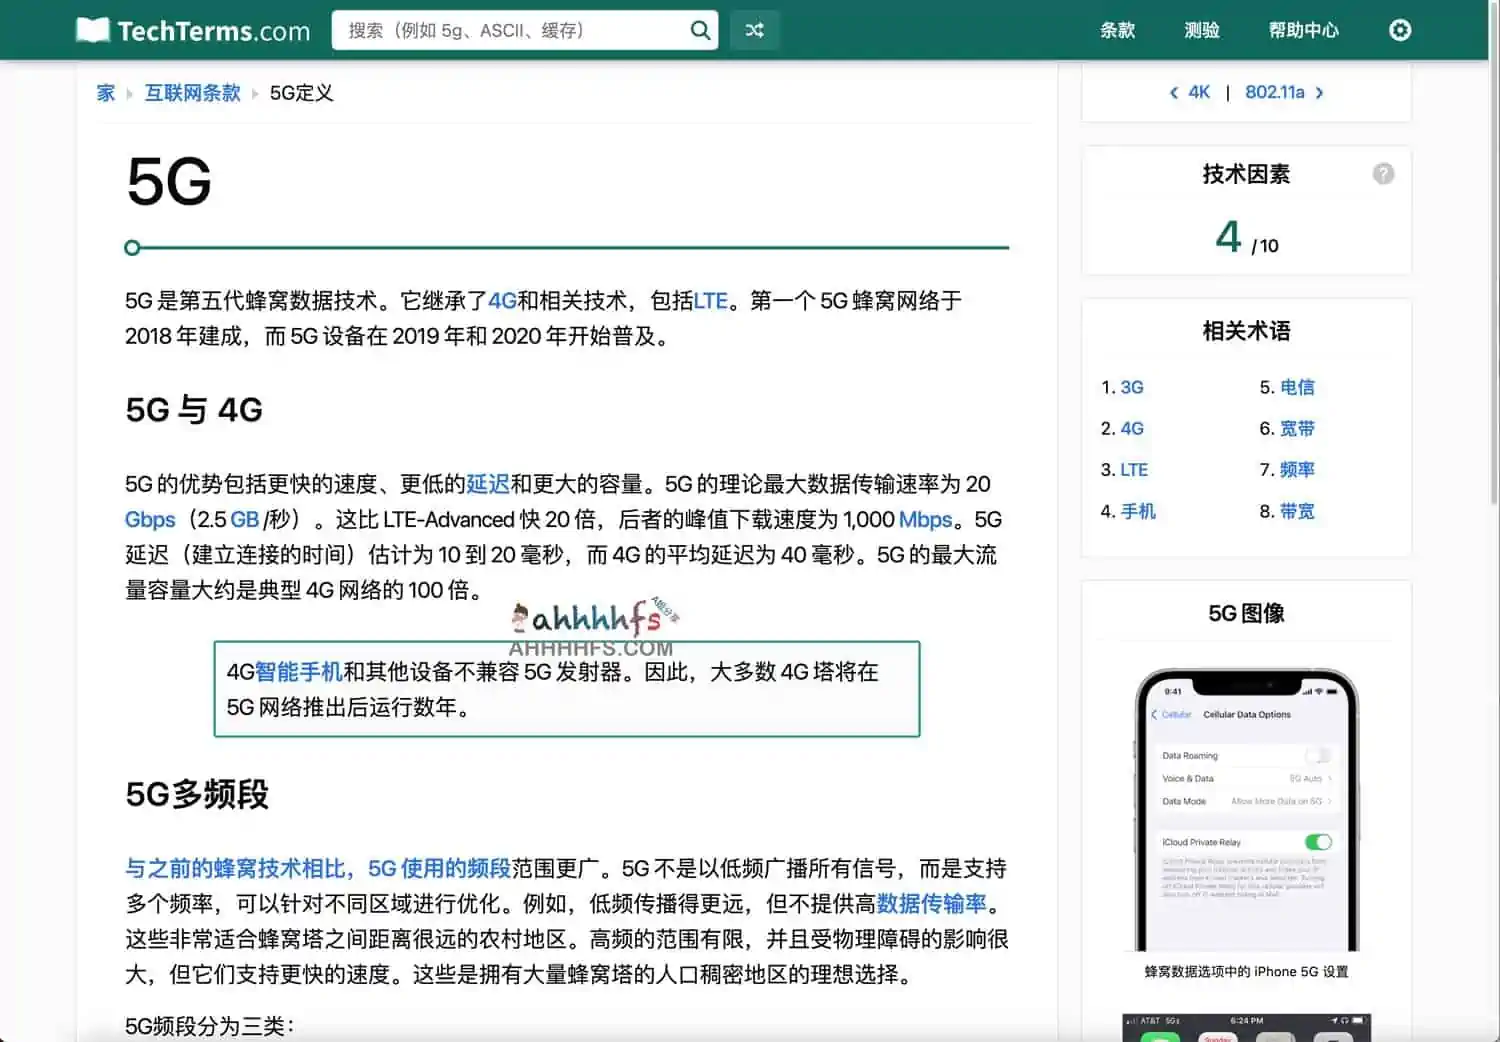Open the settings gear icon
This screenshot has width=1500, height=1042.
1399,30
